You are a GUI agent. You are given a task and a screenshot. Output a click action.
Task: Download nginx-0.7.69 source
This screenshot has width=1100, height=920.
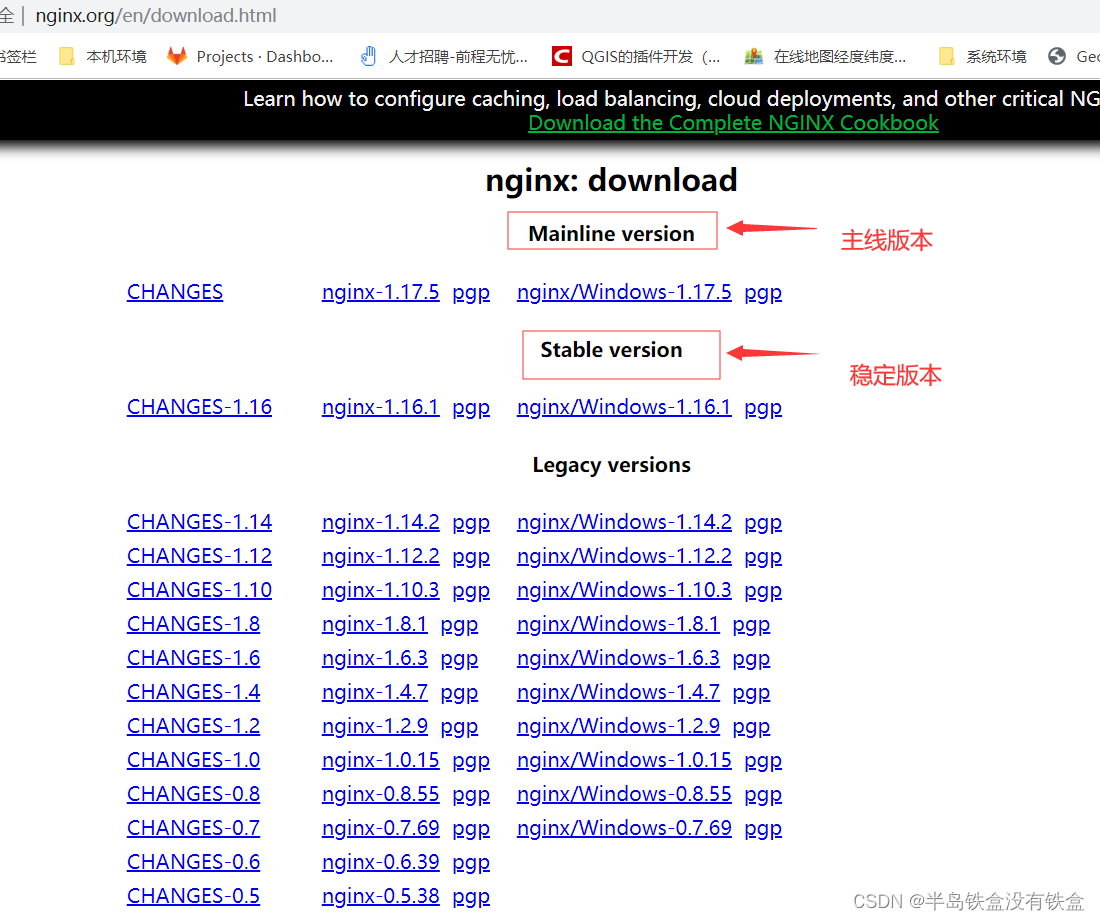[x=380, y=828]
